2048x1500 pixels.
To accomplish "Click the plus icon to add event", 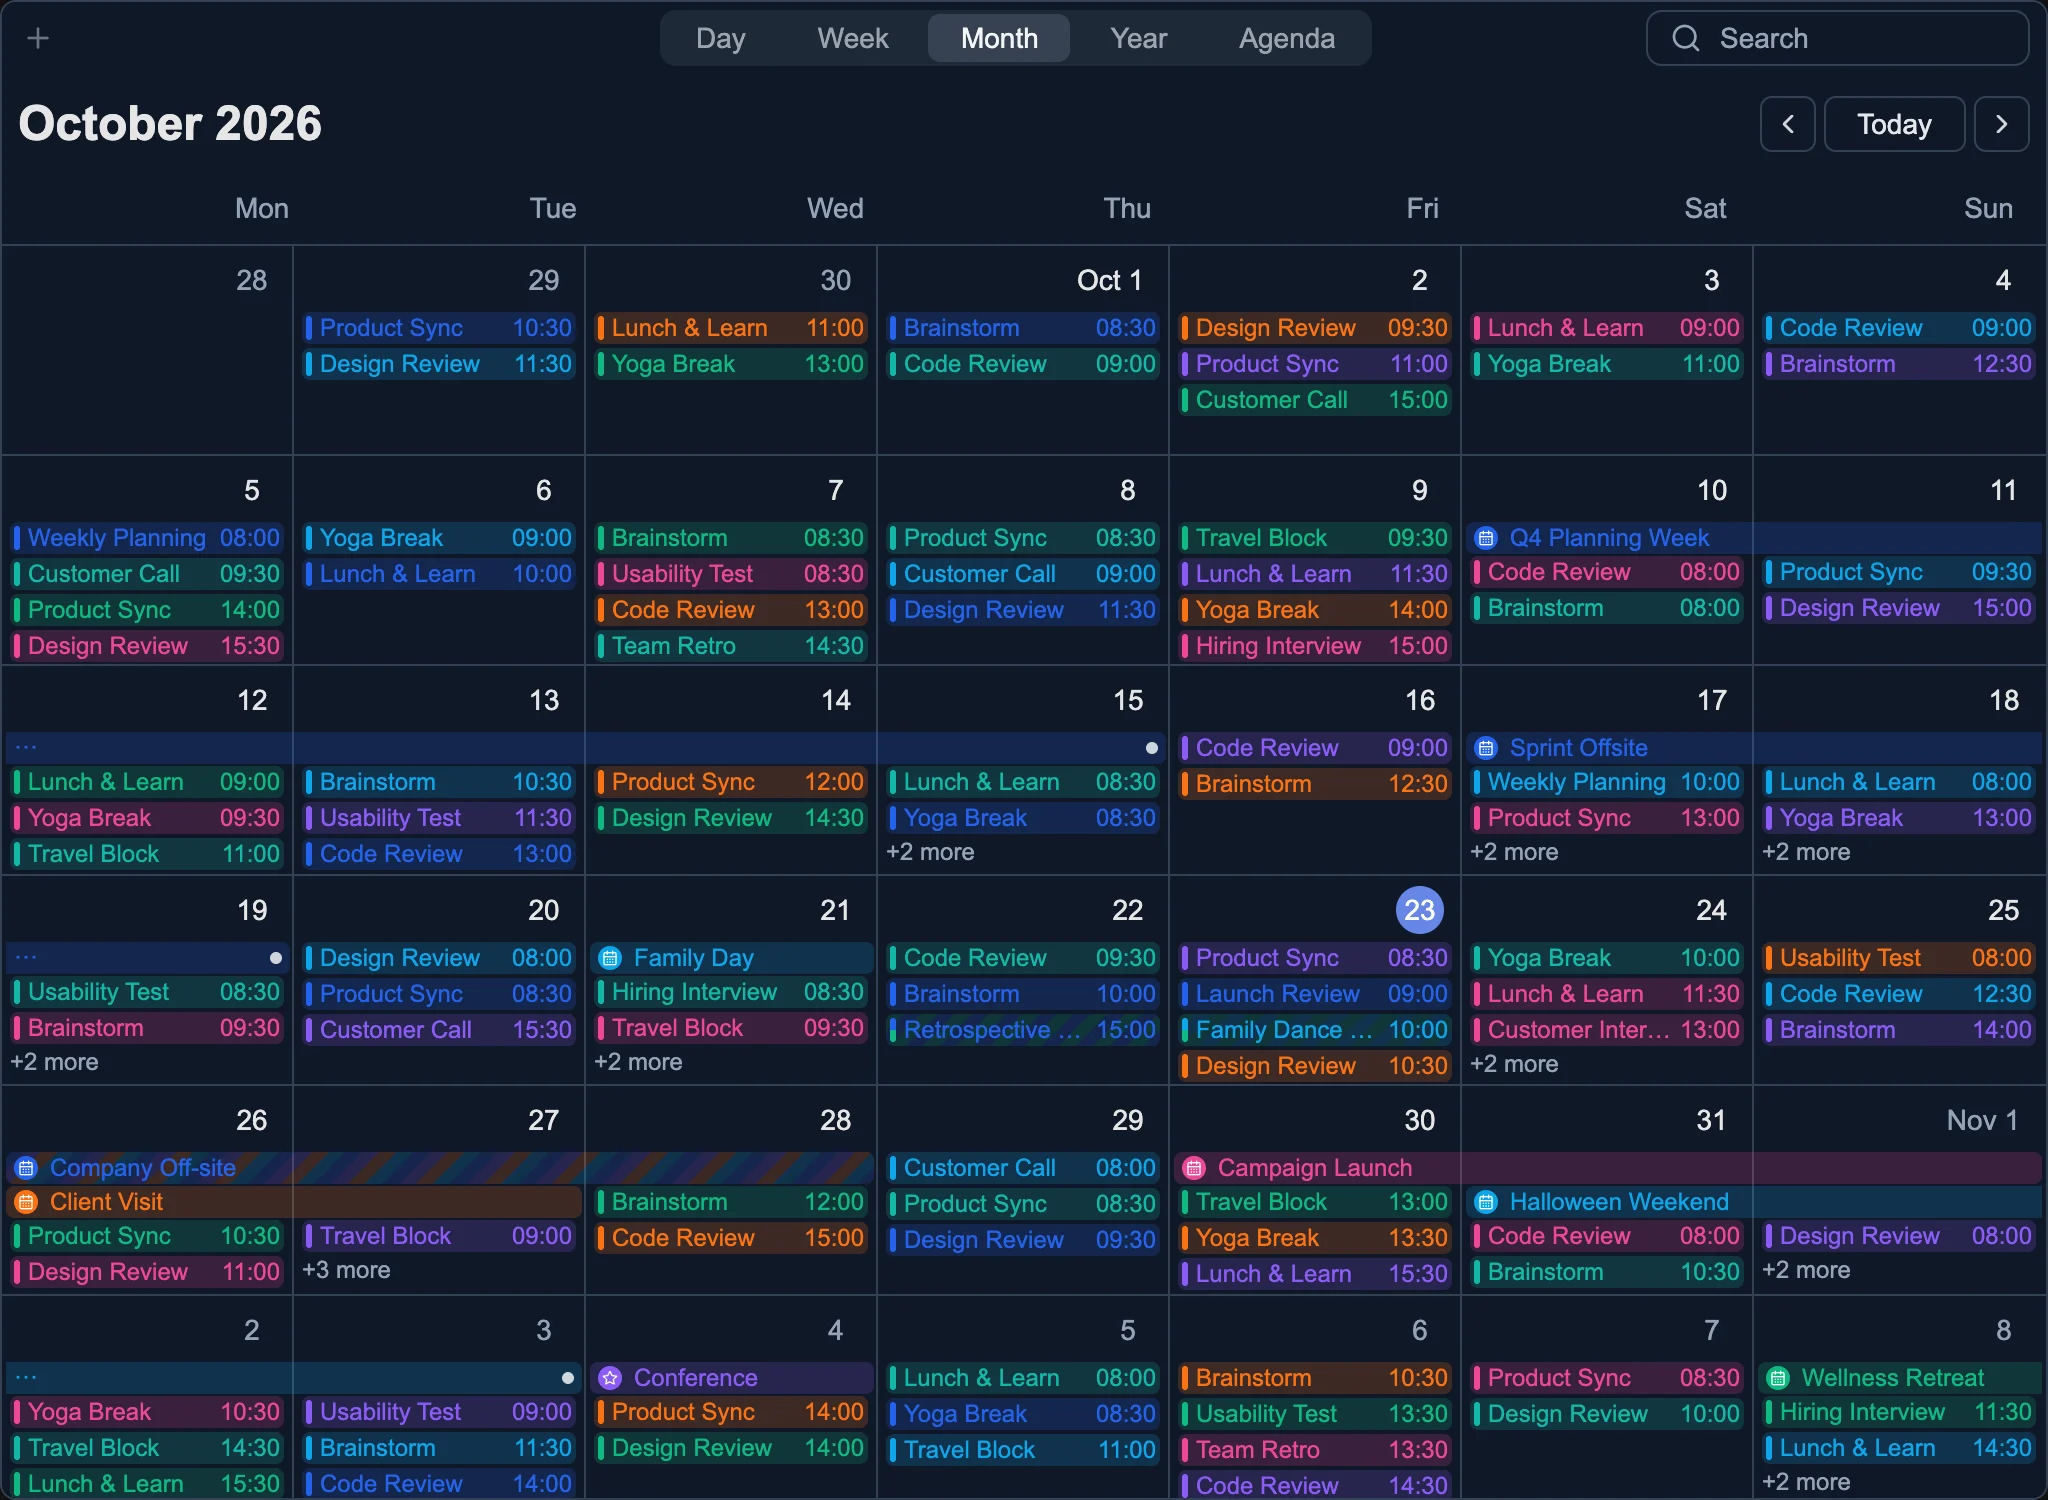I will click(38, 38).
